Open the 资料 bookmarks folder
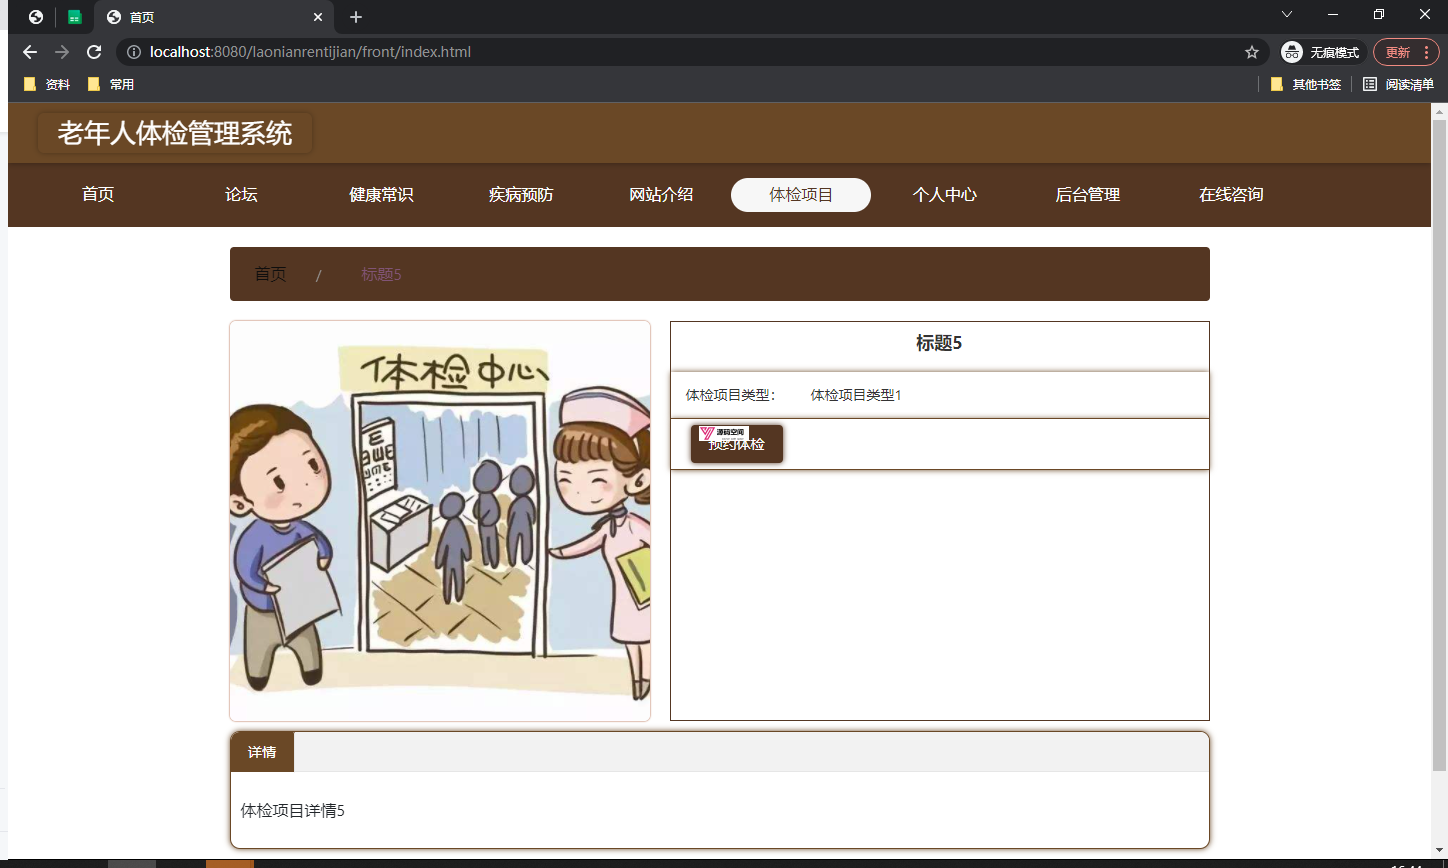The height and width of the screenshot is (868, 1448). pos(46,85)
